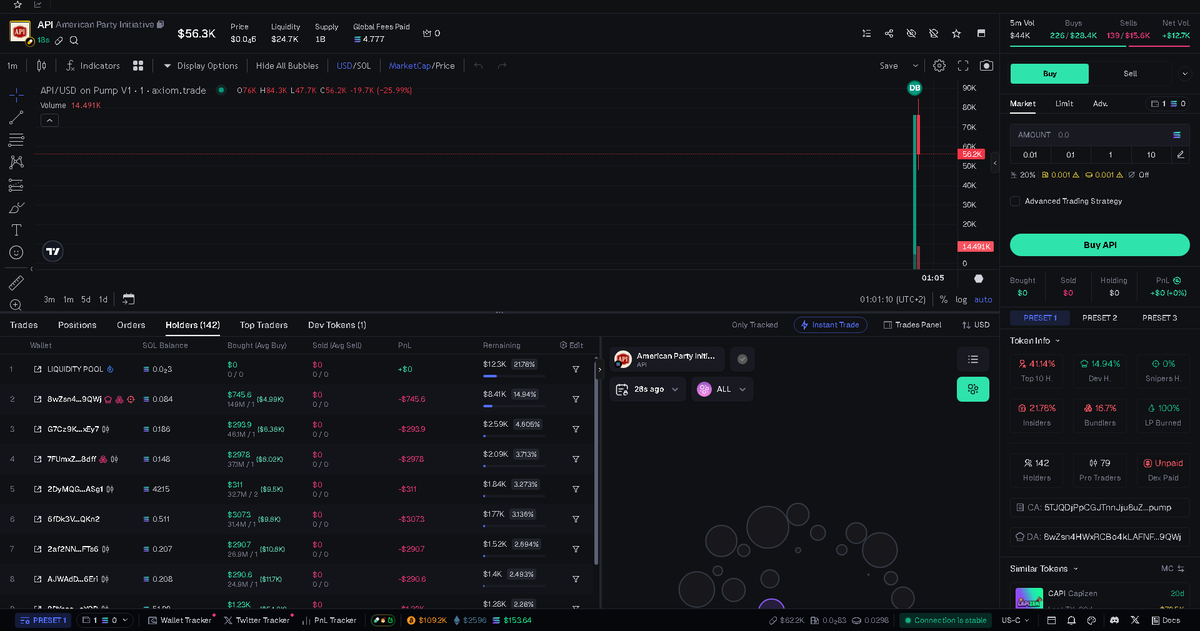
Task: Share this token via share icon
Action: point(889,33)
